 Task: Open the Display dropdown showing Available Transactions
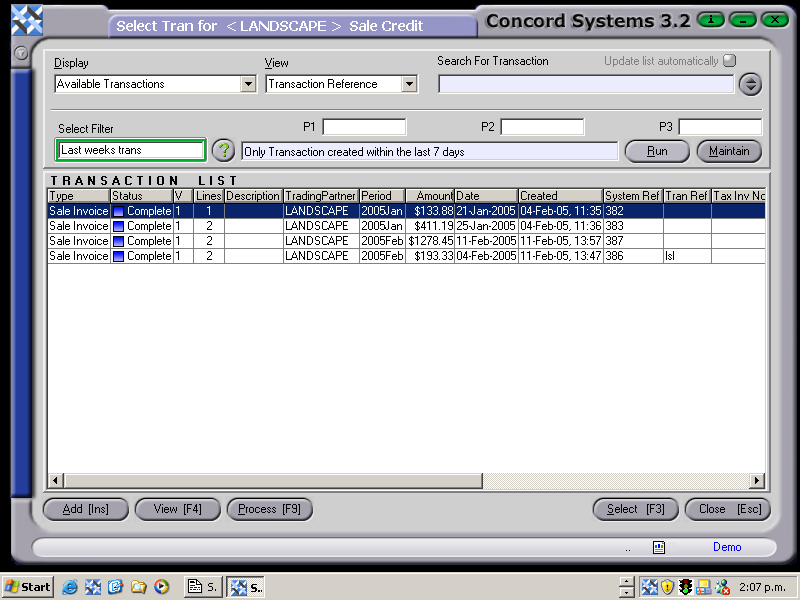click(x=249, y=84)
